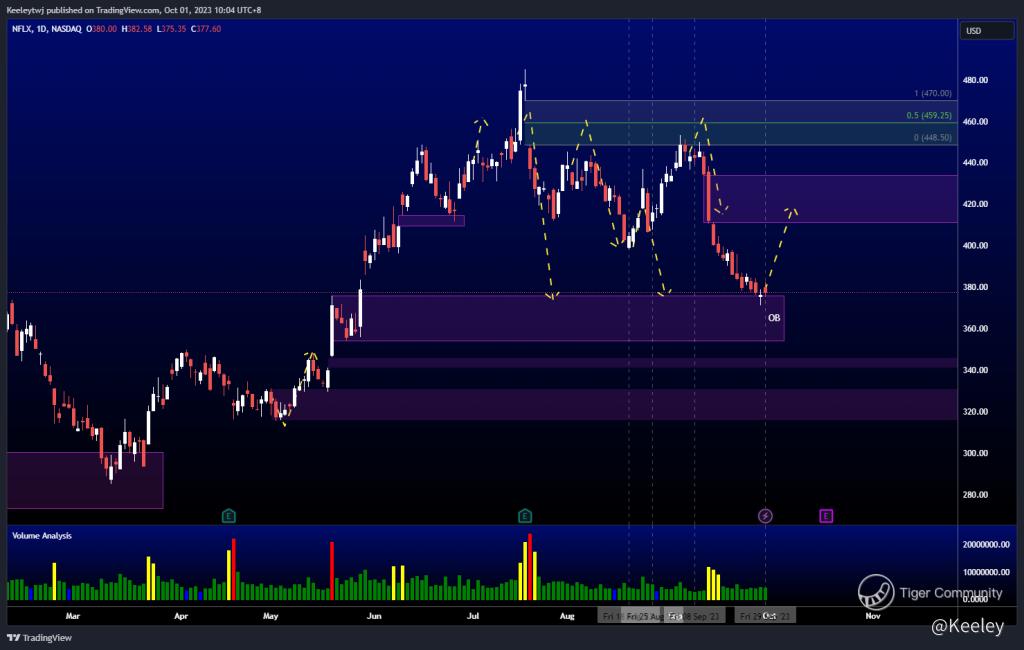Select the purple zone in bottom-left corner
The width and height of the screenshot is (1024, 650).
[84, 480]
